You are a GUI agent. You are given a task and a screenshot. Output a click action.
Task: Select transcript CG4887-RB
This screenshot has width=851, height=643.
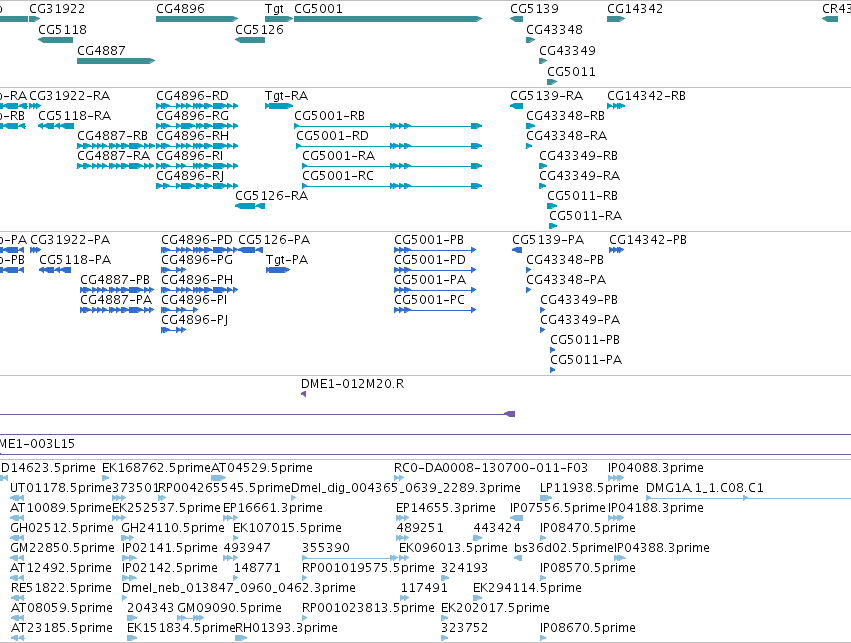click(x=112, y=136)
